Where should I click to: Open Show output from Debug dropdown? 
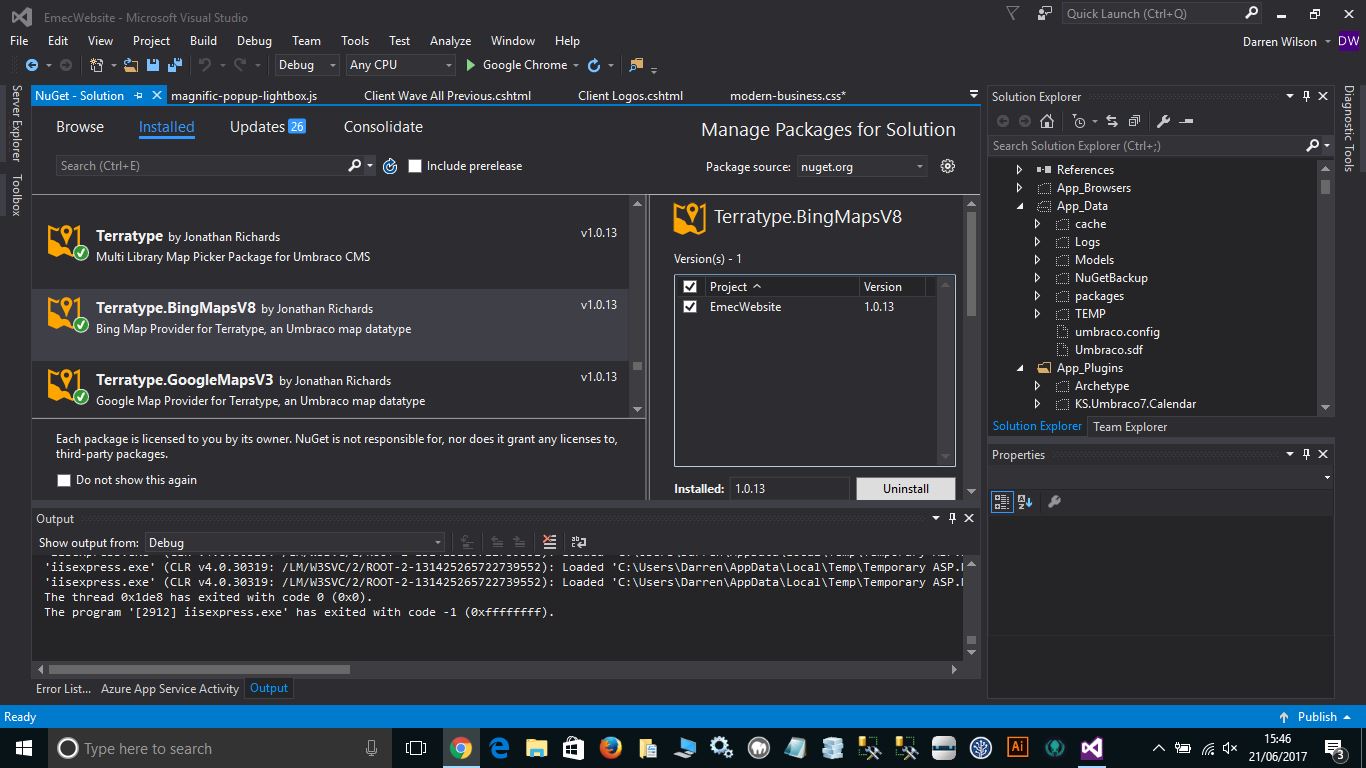295,542
